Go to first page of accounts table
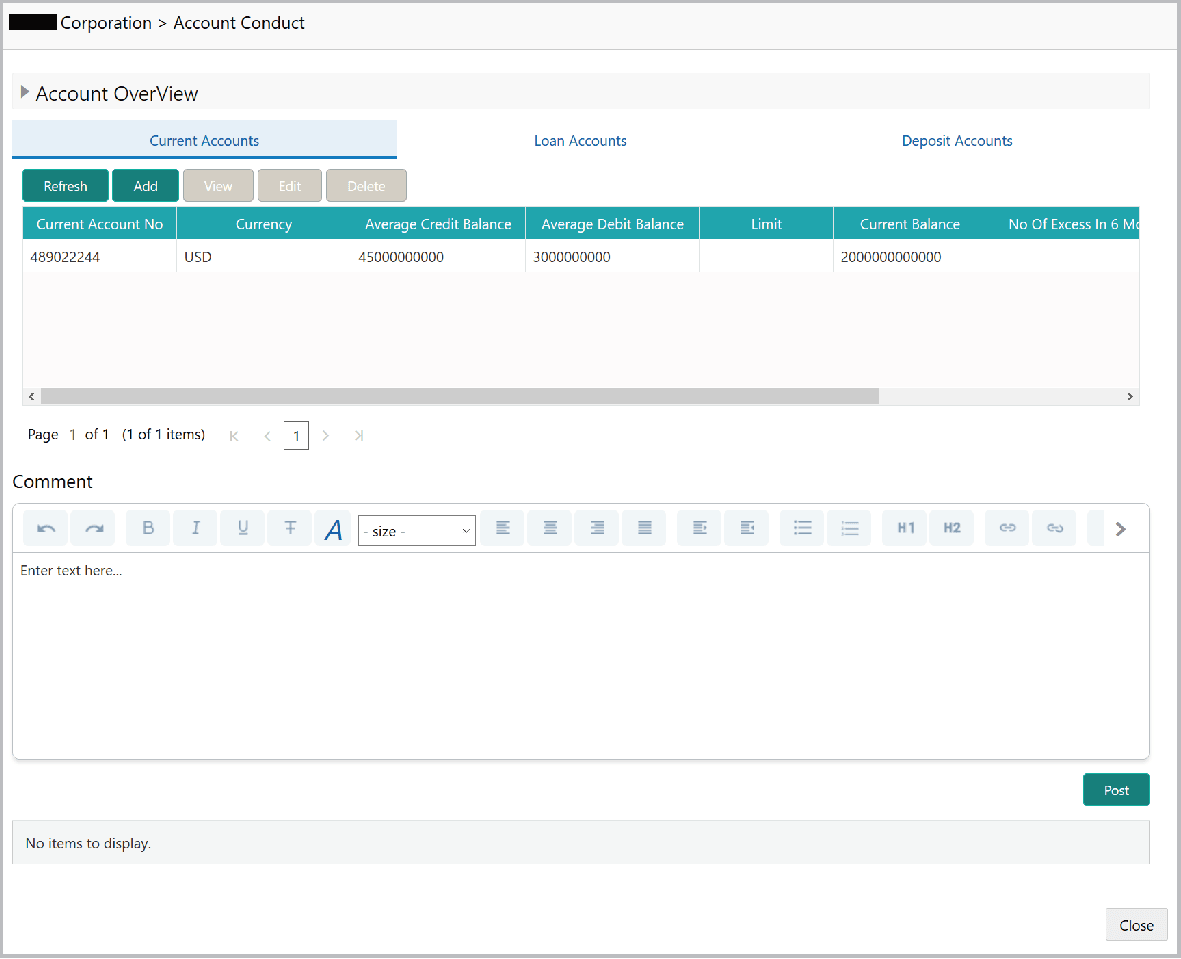1181x959 pixels. (234, 436)
